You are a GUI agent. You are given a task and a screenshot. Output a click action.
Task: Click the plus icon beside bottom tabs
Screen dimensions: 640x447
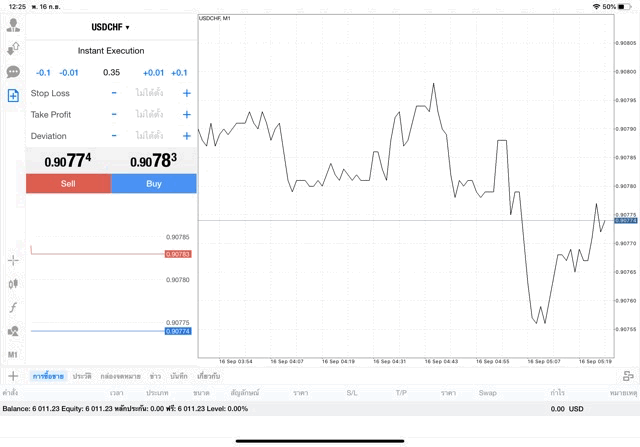13,376
